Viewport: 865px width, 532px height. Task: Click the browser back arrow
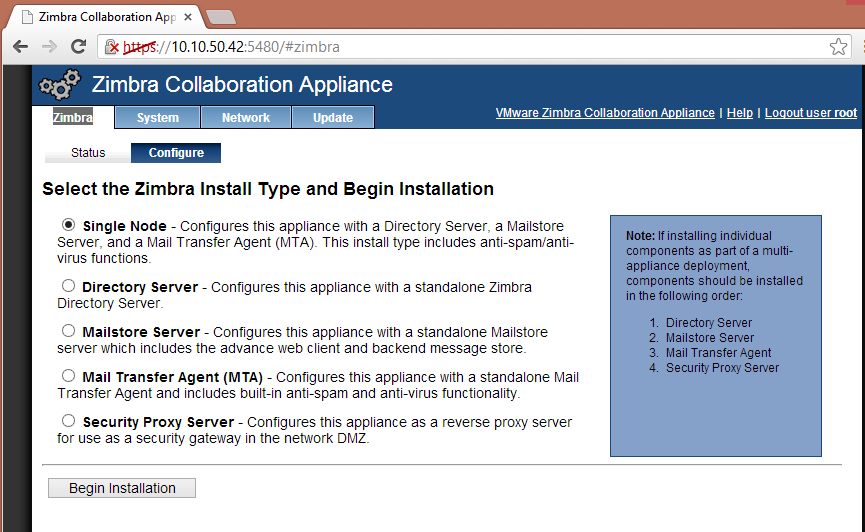tap(20, 47)
